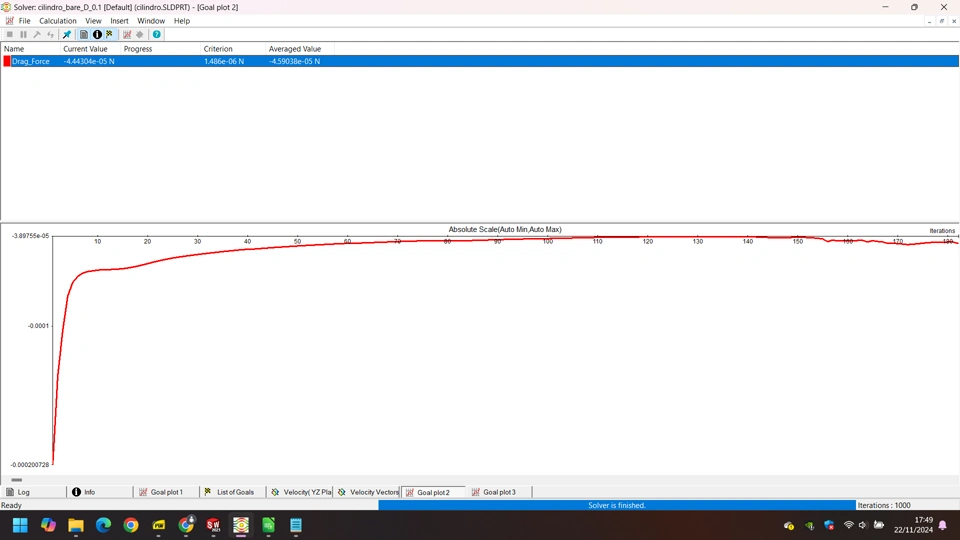The image size is (960, 540).
Task: Click the Ready status bar text
Action: 11,505
